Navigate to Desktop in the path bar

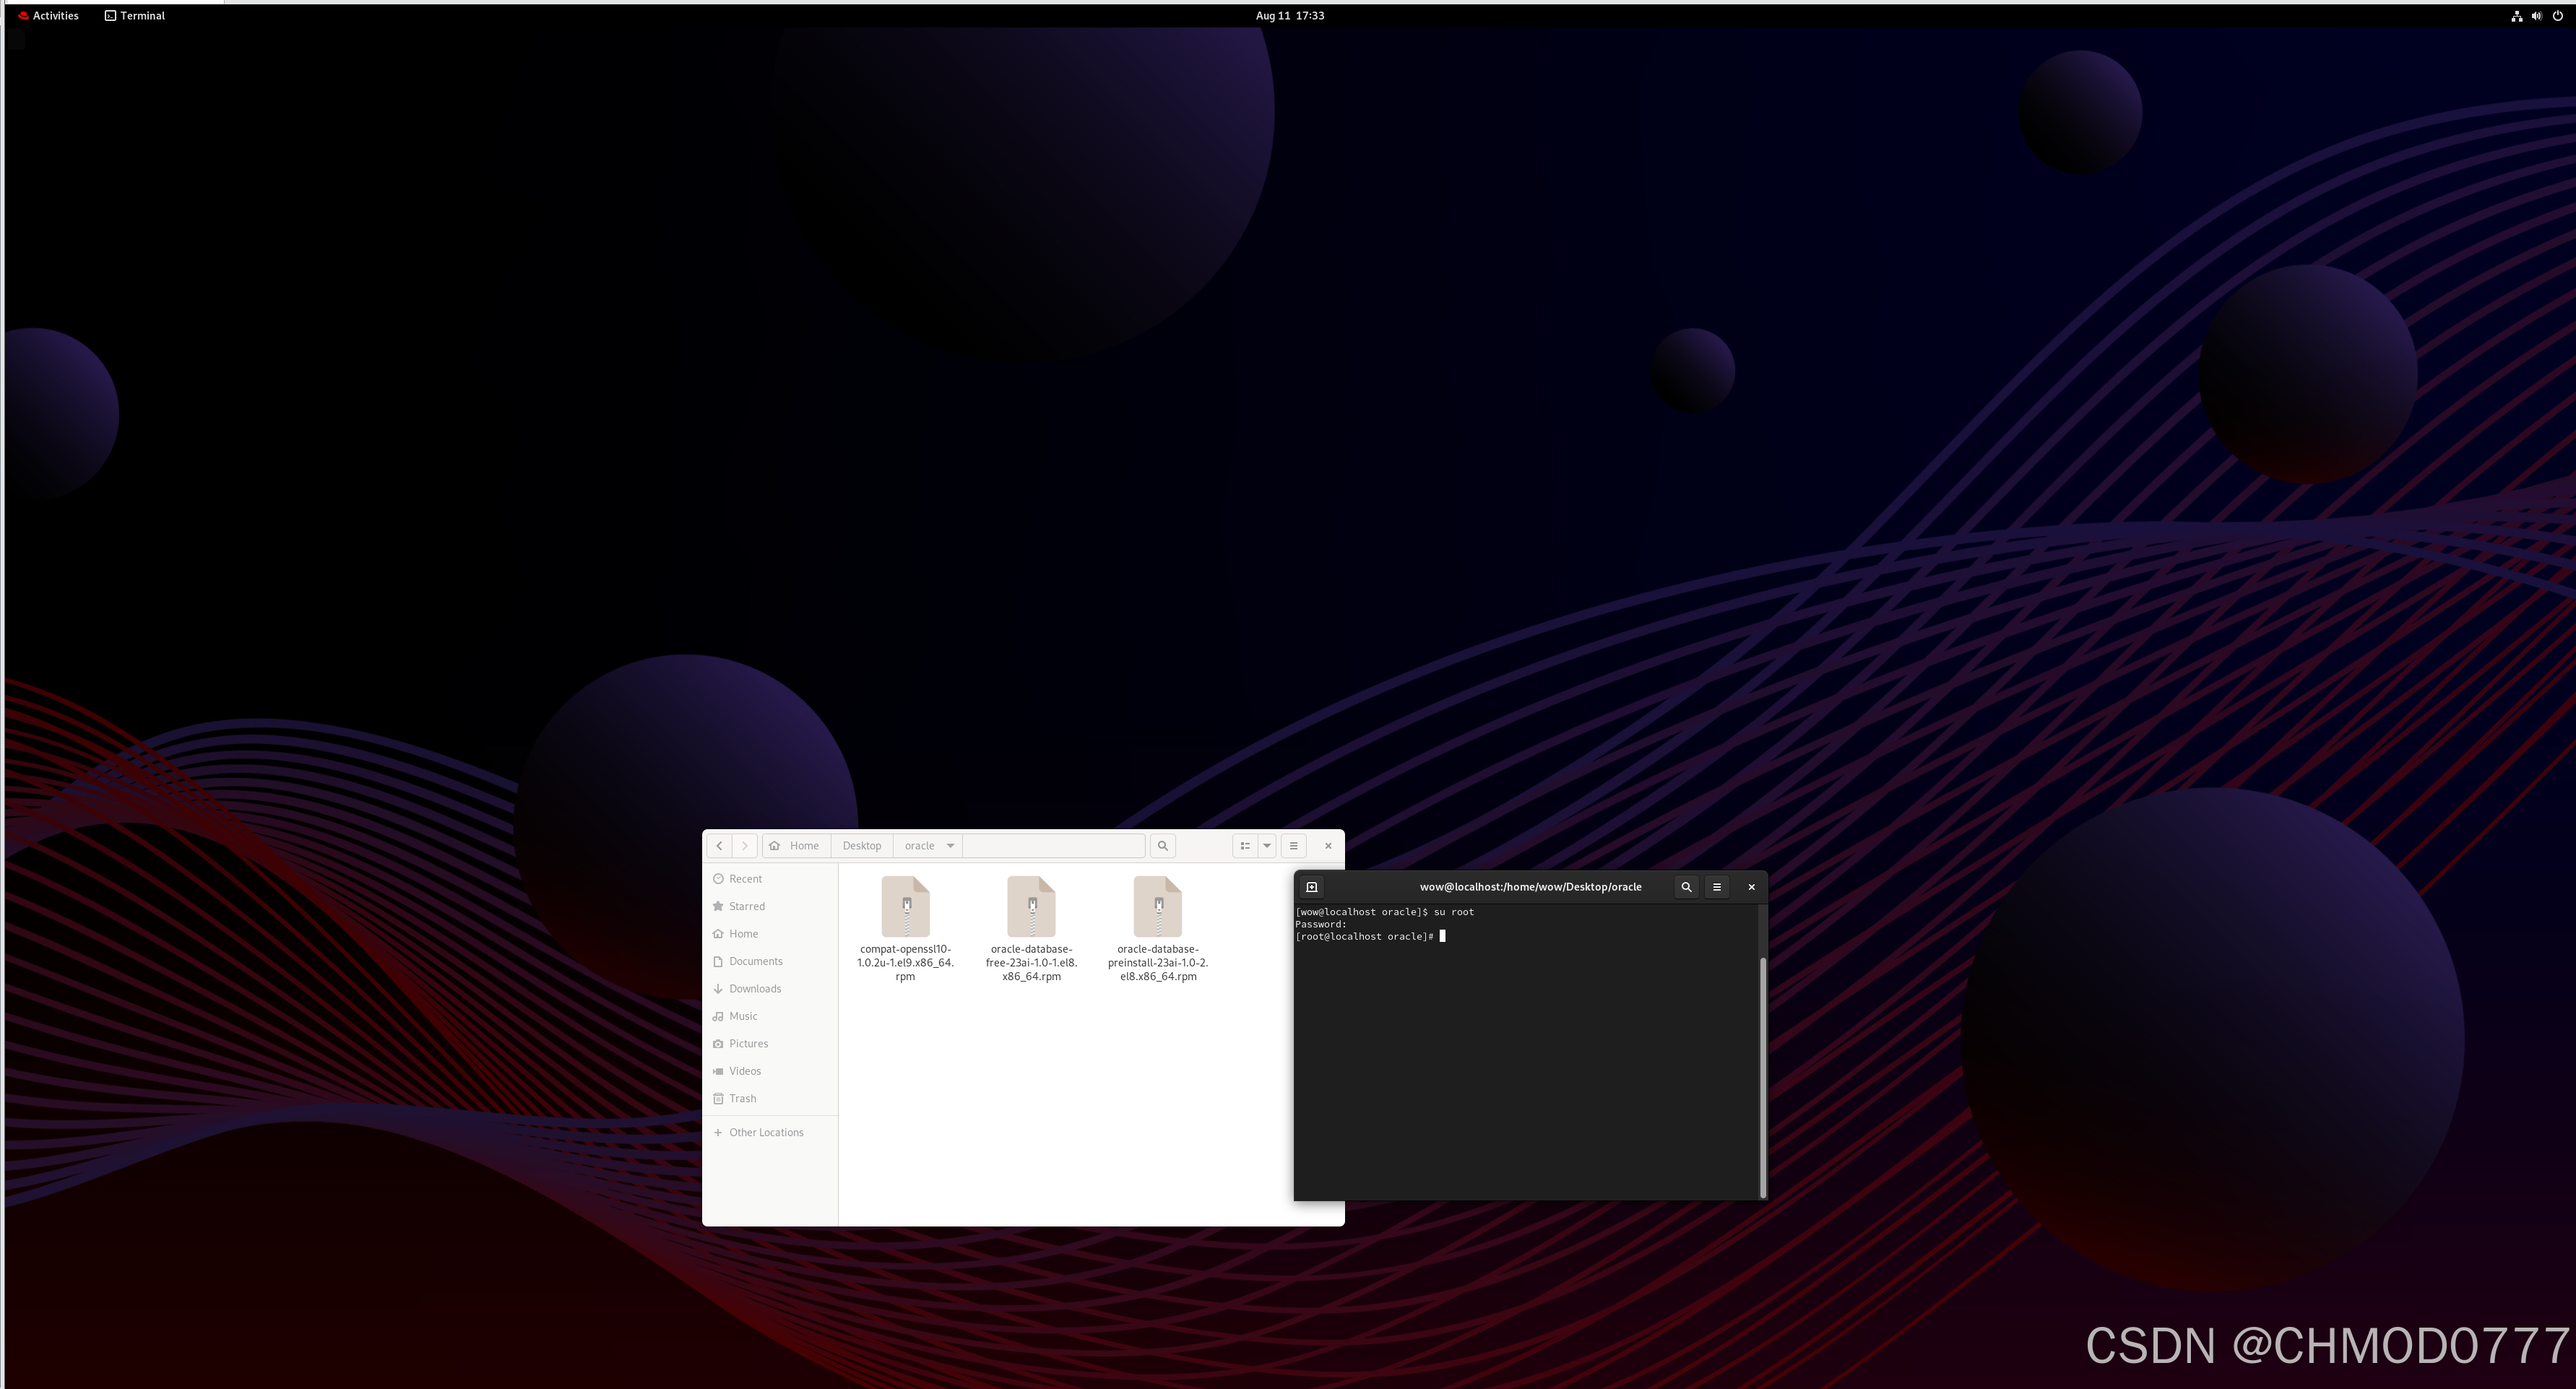click(x=861, y=846)
